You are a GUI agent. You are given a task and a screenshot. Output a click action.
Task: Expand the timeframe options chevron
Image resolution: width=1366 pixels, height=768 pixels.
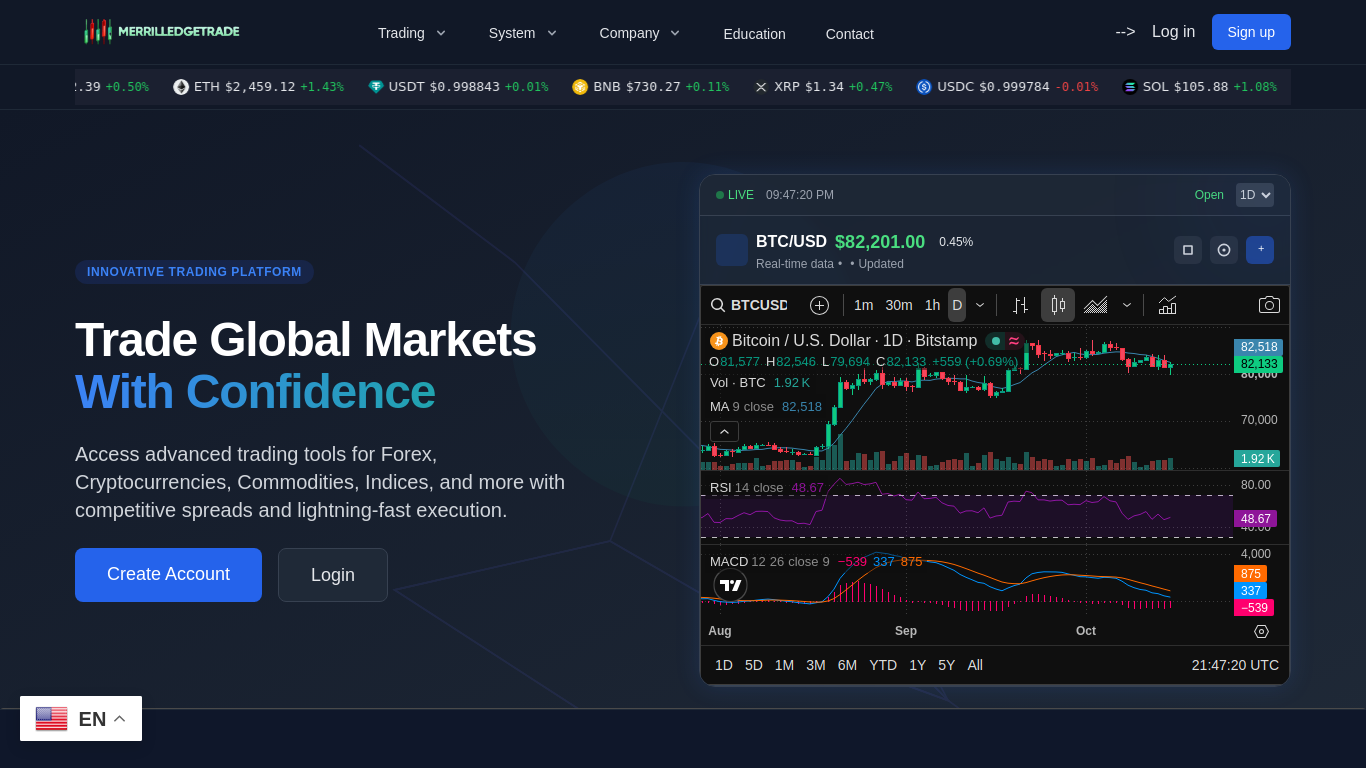980,305
